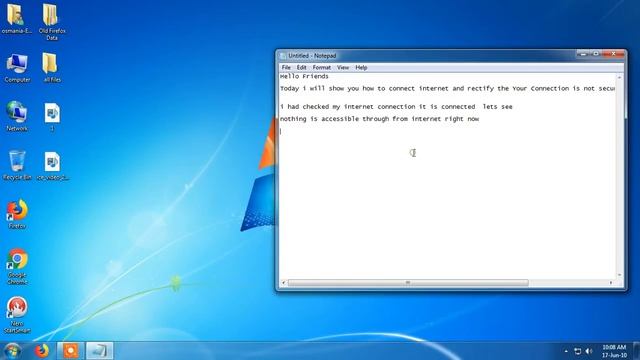The height and width of the screenshot is (360, 640).
Task: Click the line starting 'Today i will show'
Action: coord(447,89)
